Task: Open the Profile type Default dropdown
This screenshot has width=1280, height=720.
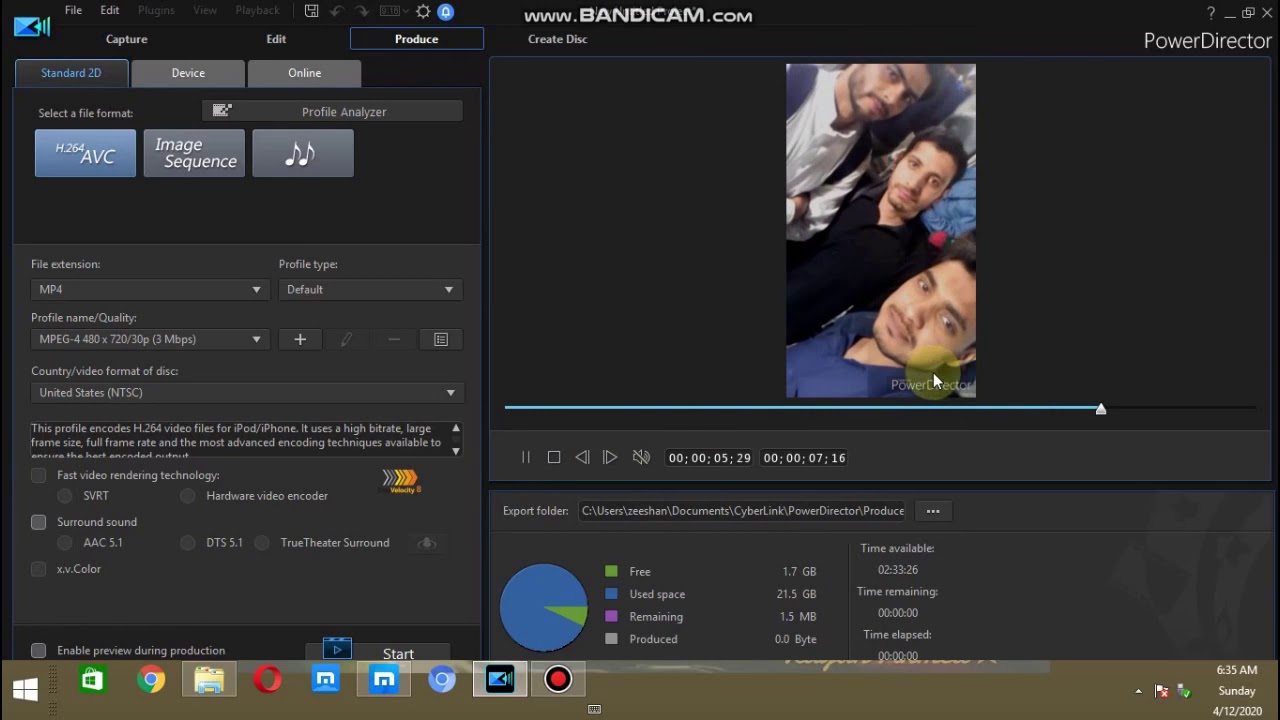Action: point(370,289)
